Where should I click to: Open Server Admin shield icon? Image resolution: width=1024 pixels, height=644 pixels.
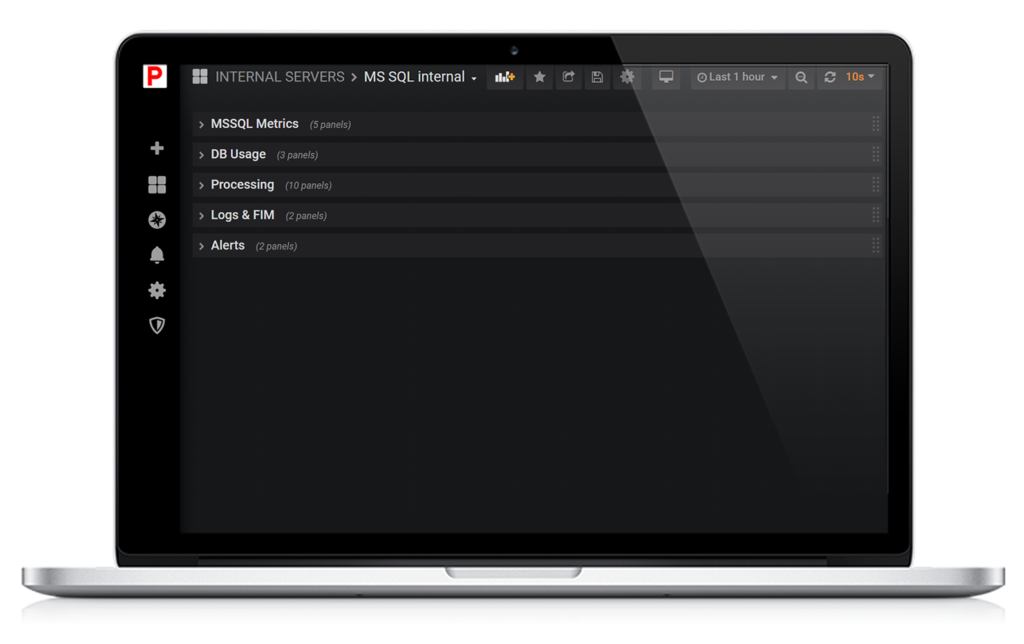click(157, 325)
